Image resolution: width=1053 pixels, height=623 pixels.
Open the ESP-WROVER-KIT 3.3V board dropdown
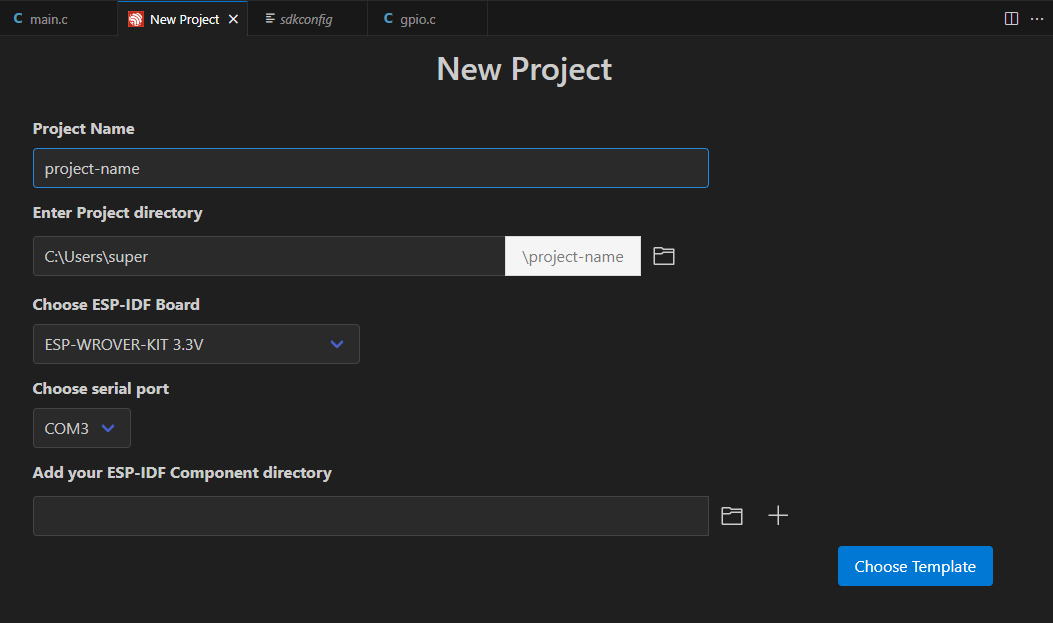tap(196, 344)
